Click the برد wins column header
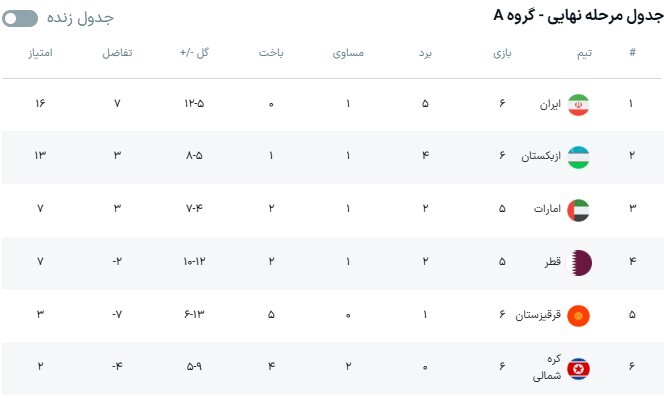The image size is (664, 398). [x=425, y=53]
